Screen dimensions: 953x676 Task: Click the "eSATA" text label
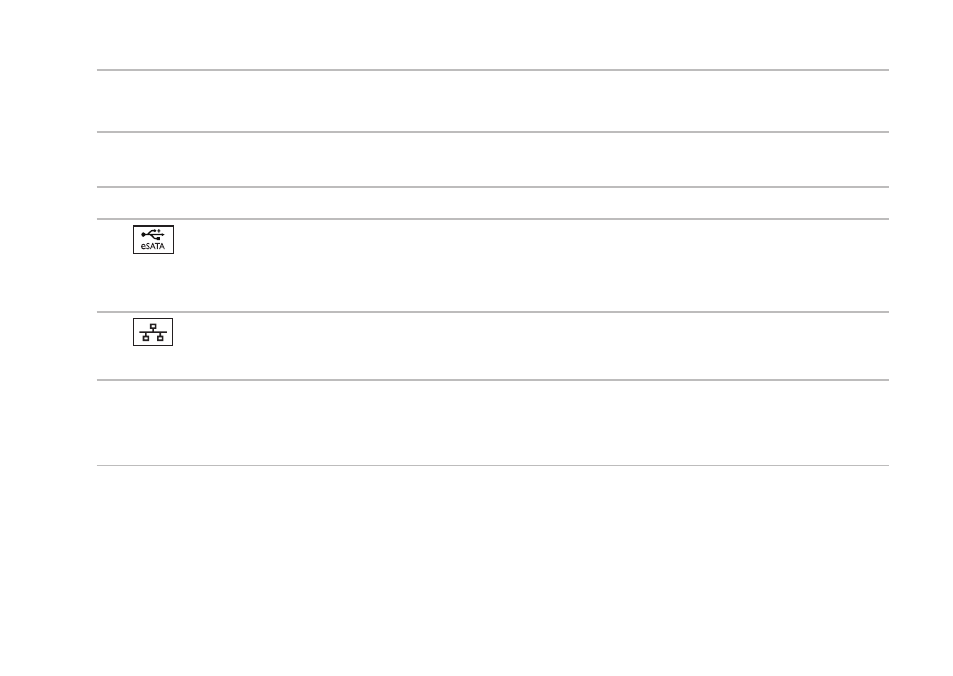click(153, 246)
